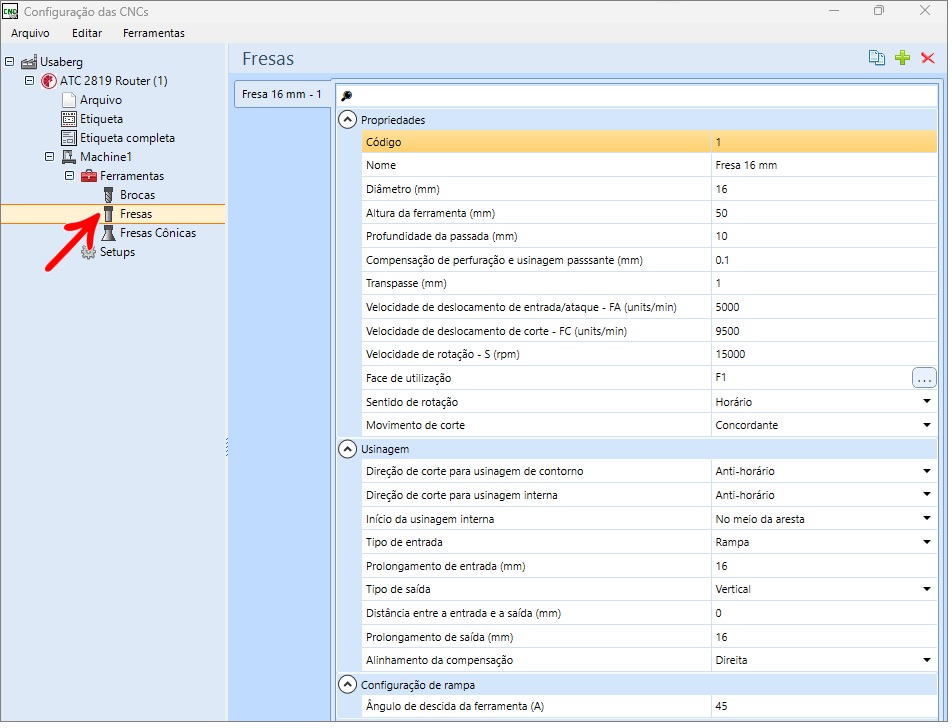
Task: Collapse the Propriedades section
Action: (x=347, y=120)
